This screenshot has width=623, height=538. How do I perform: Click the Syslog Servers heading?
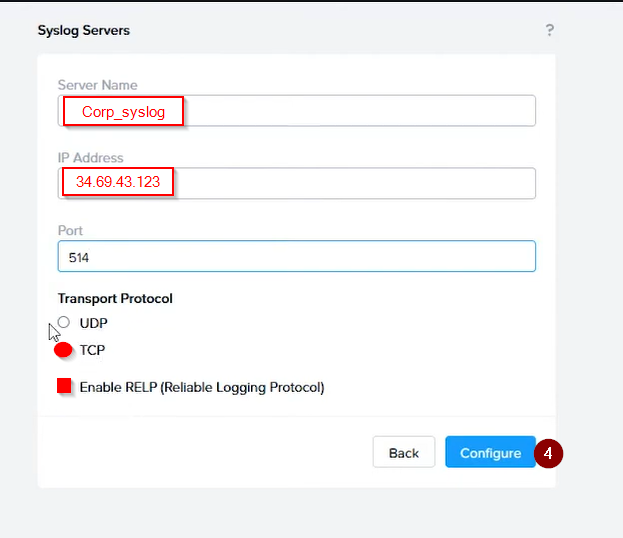coord(84,31)
